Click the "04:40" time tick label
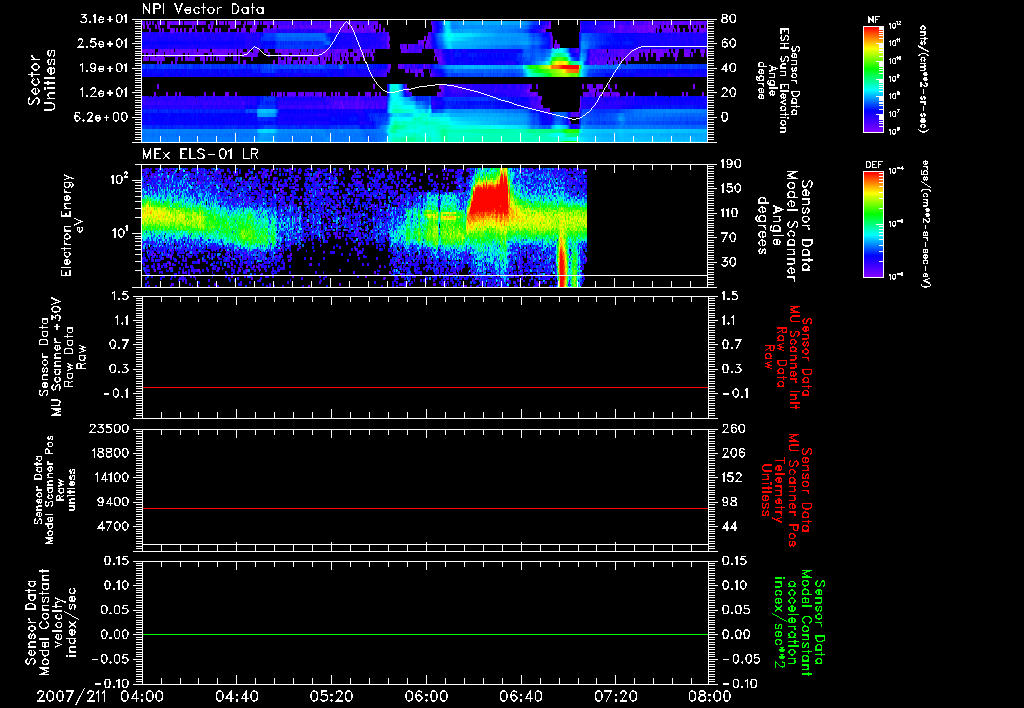The image size is (1024, 708). (x=237, y=696)
